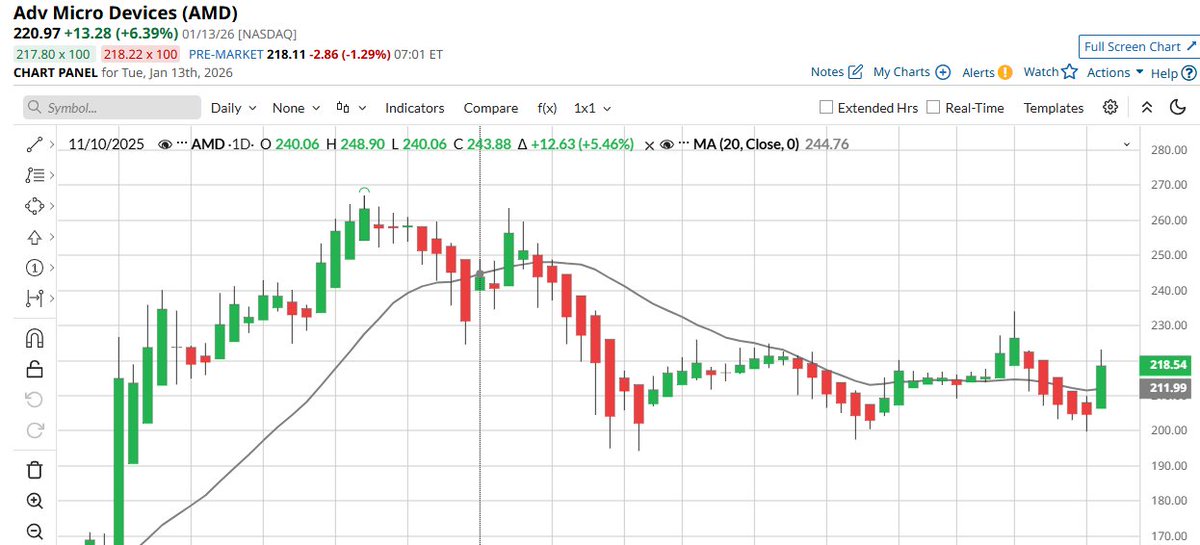
Task: Select the numbered circle marker tool
Action: pyautogui.click(x=34, y=268)
